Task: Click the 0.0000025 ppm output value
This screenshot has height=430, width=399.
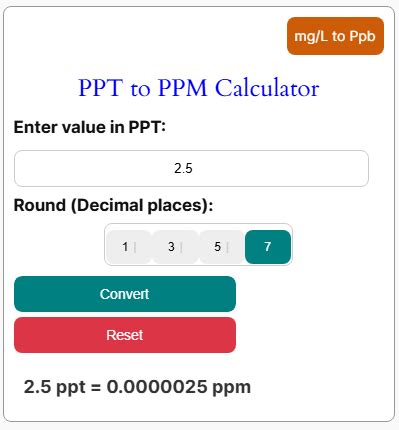Action: (x=179, y=387)
